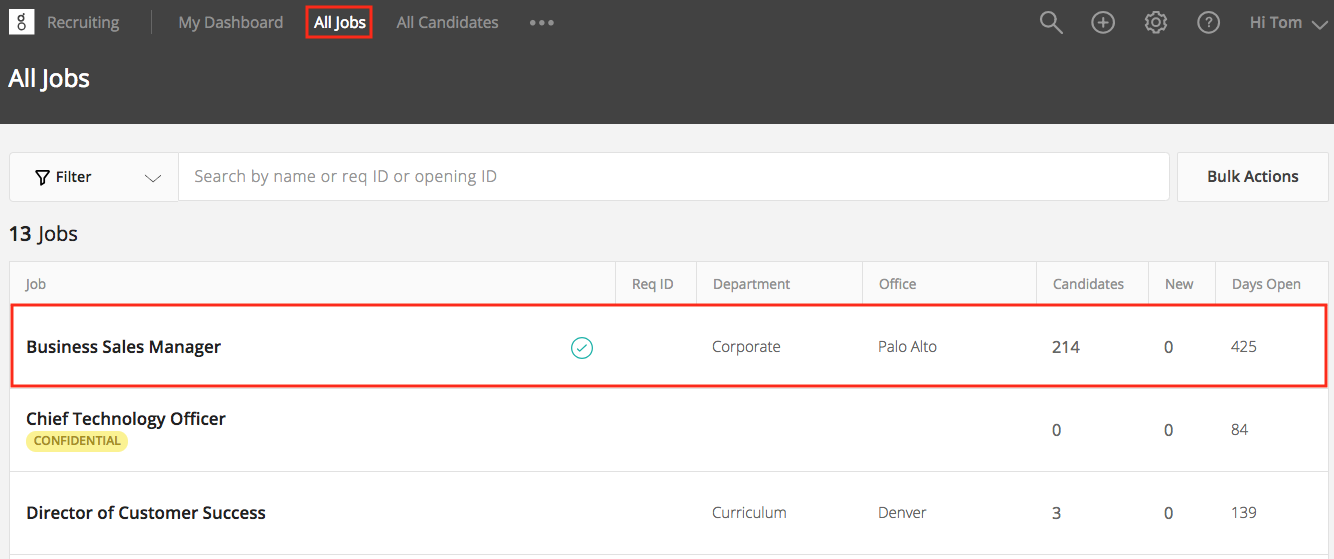1334x559 pixels.
Task: Click the plus add icon
Action: tap(1103, 22)
